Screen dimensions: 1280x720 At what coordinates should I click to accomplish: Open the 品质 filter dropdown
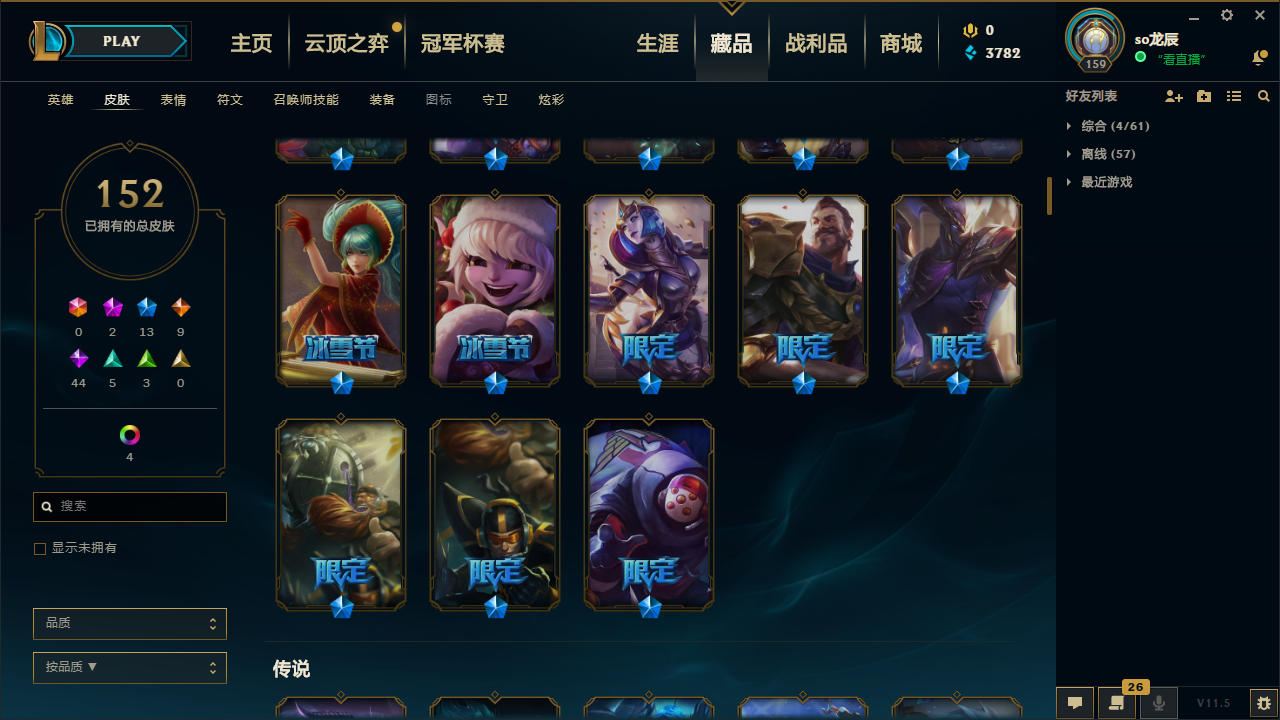pos(130,624)
